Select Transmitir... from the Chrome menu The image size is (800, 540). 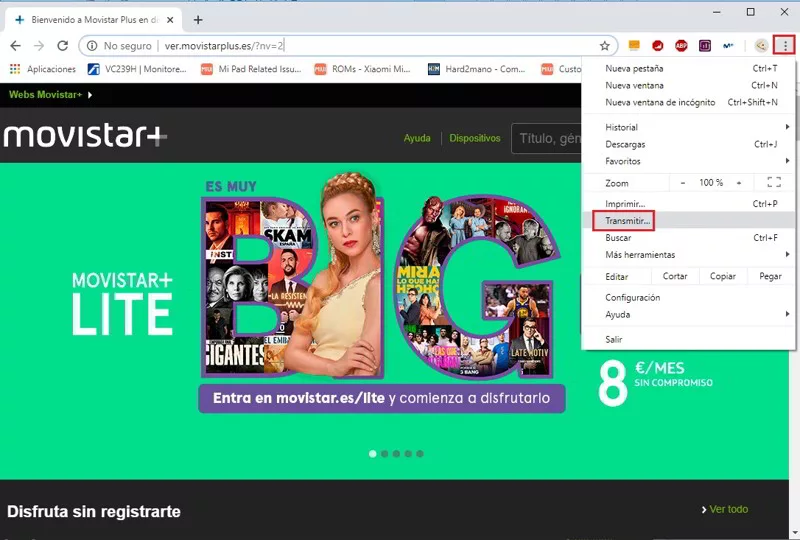pyautogui.click(x=628, y=219)
